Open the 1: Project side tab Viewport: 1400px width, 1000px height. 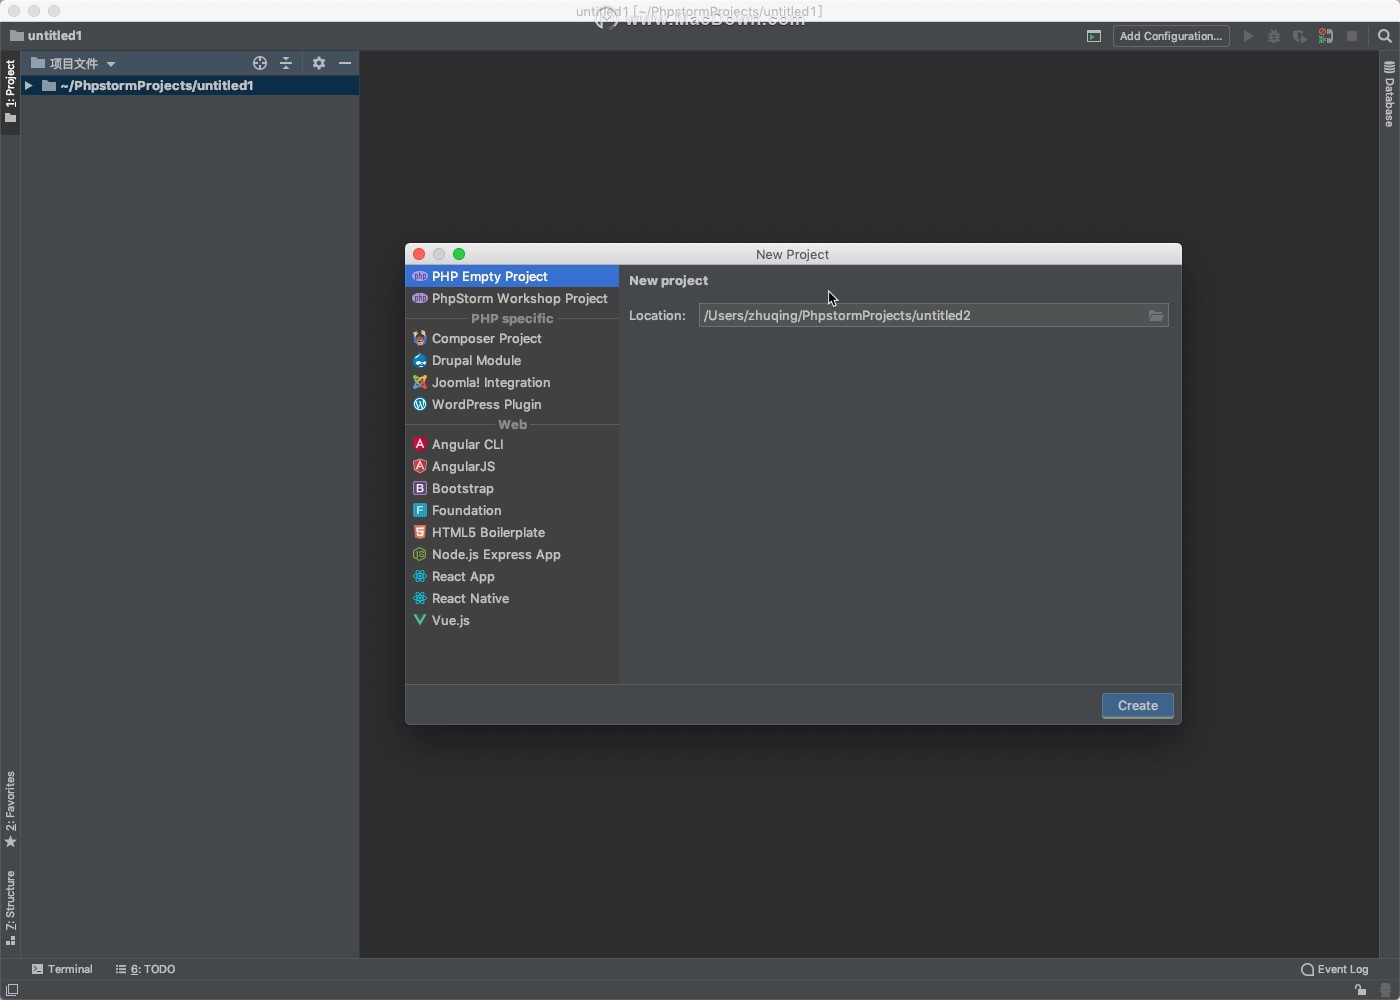[10, 92]
